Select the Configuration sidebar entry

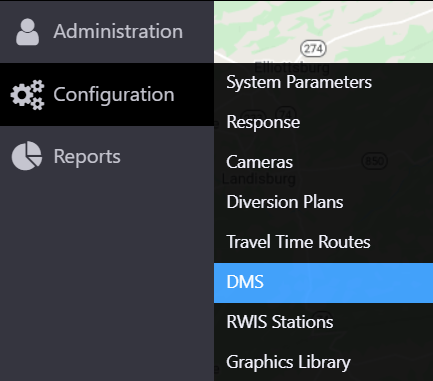107,94
